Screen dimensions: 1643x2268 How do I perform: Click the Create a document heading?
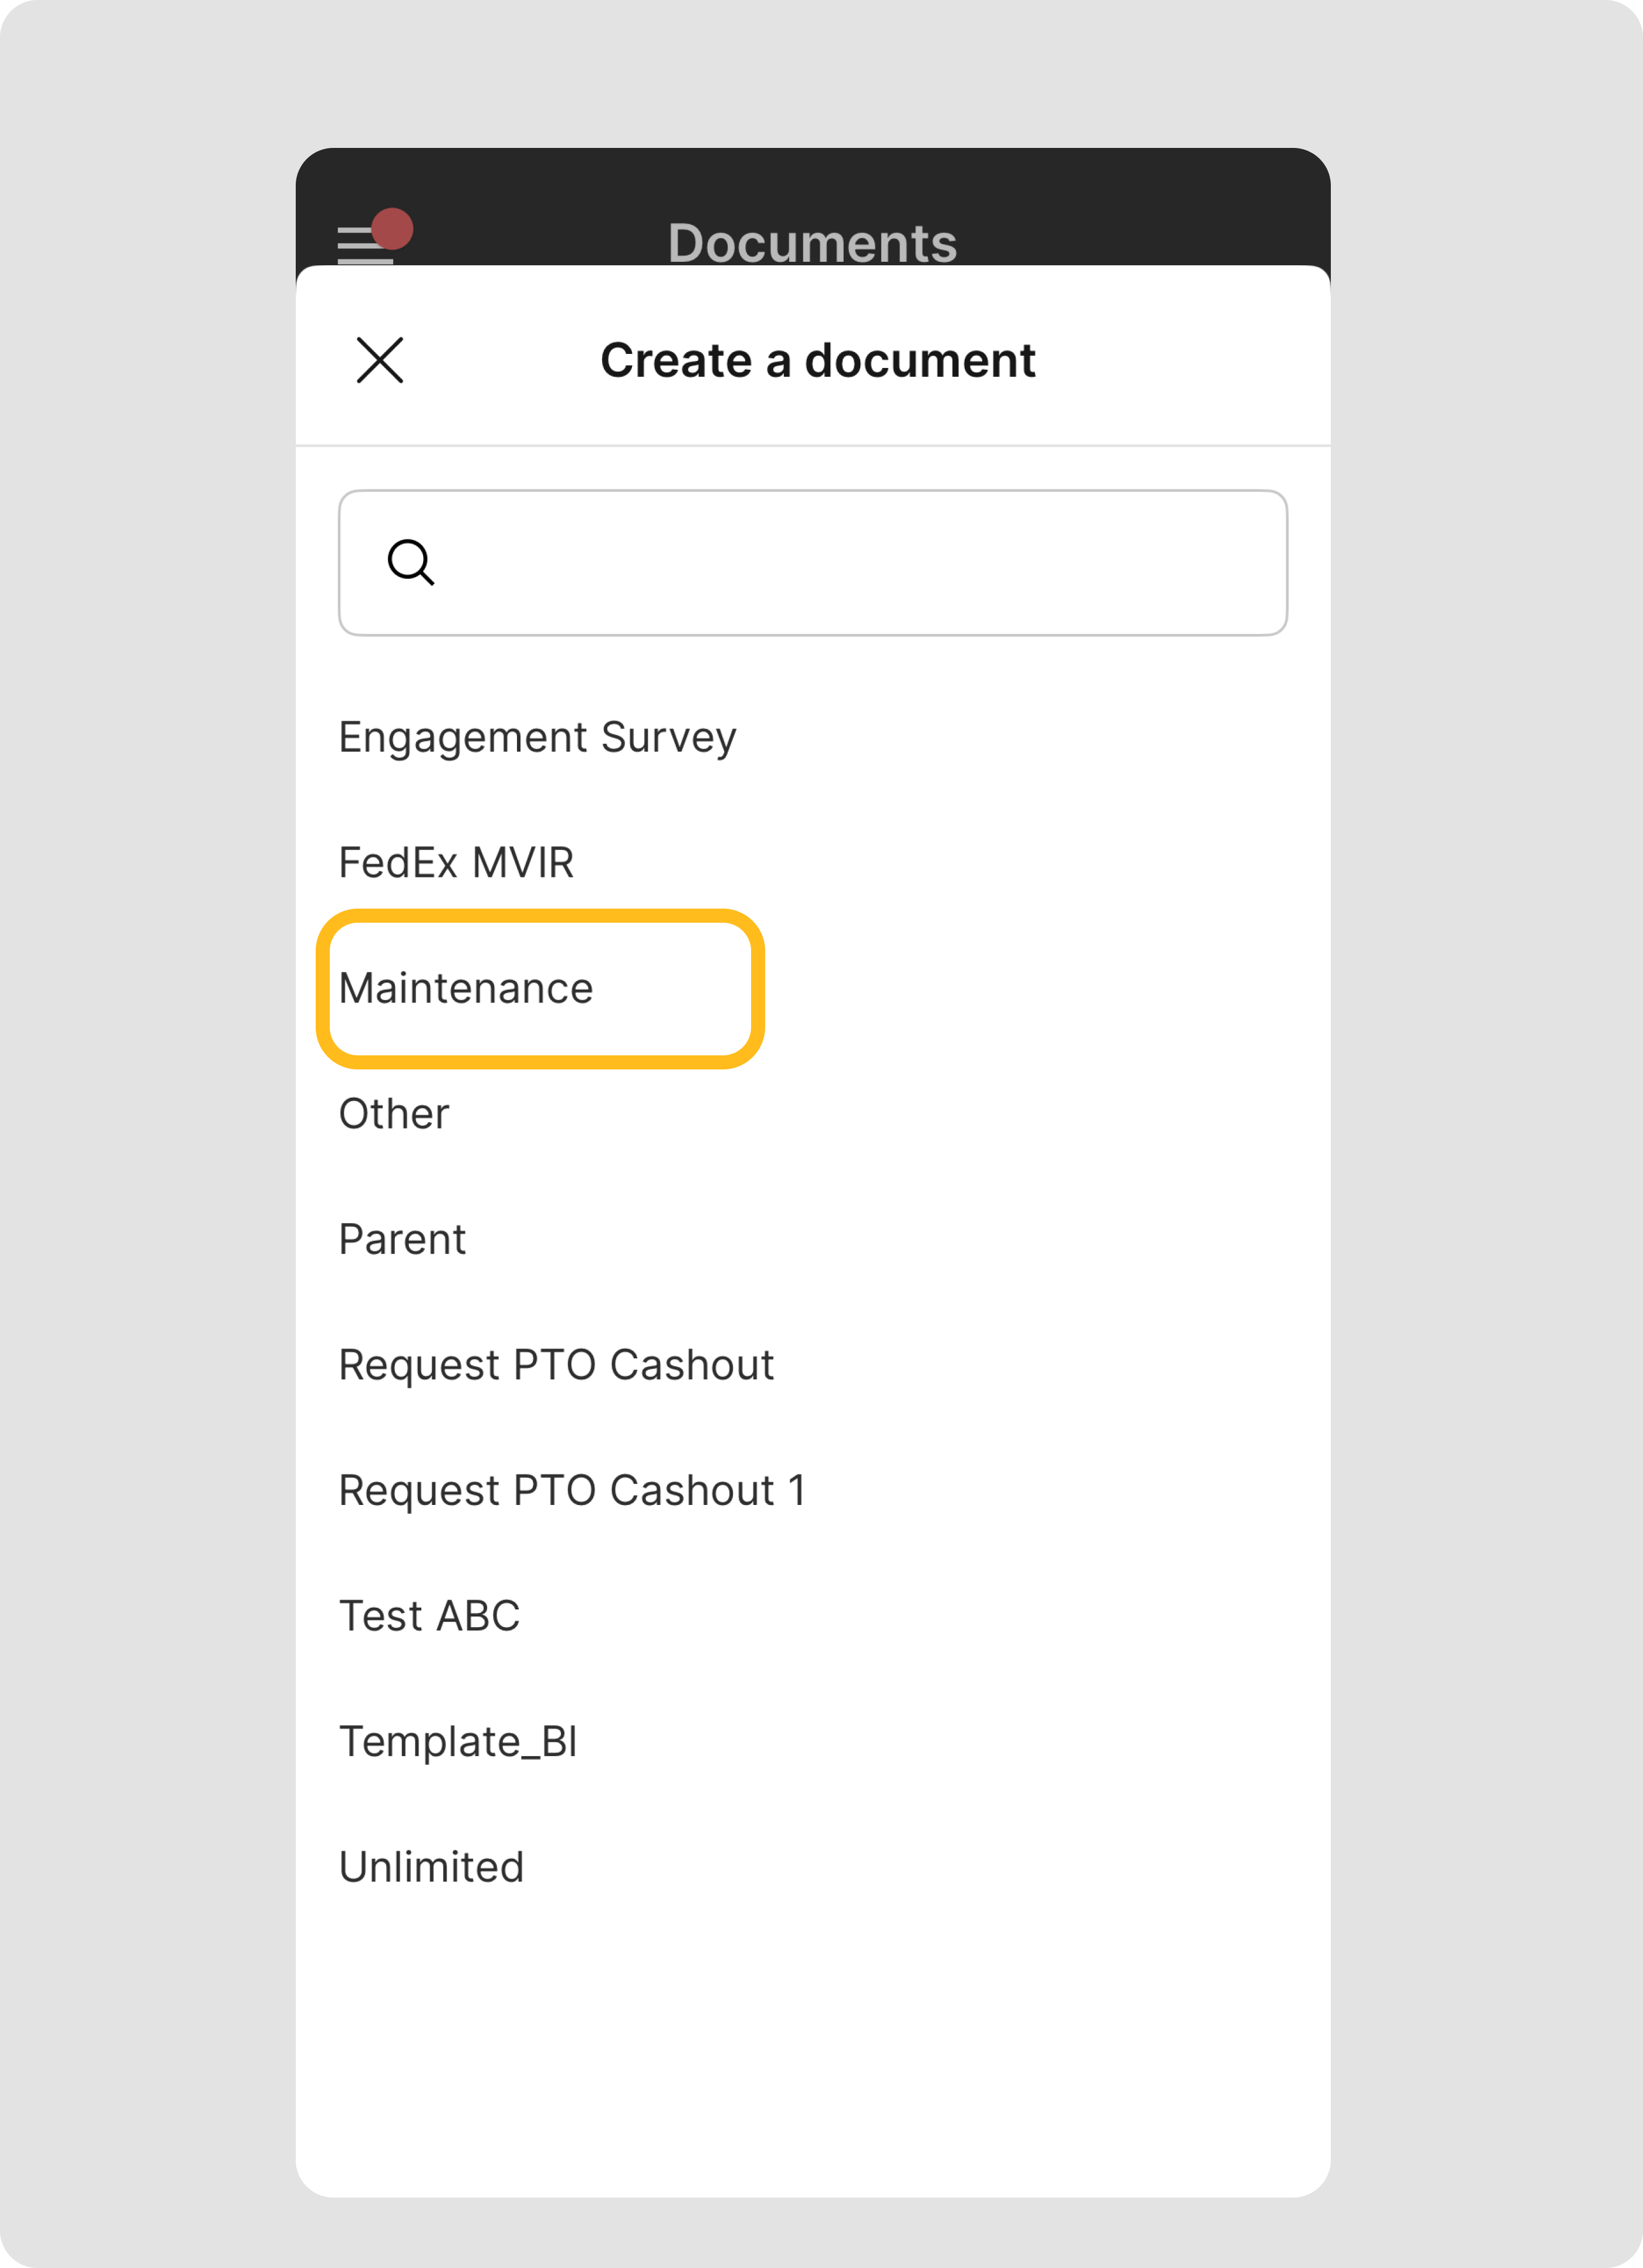tap(817, 360)
